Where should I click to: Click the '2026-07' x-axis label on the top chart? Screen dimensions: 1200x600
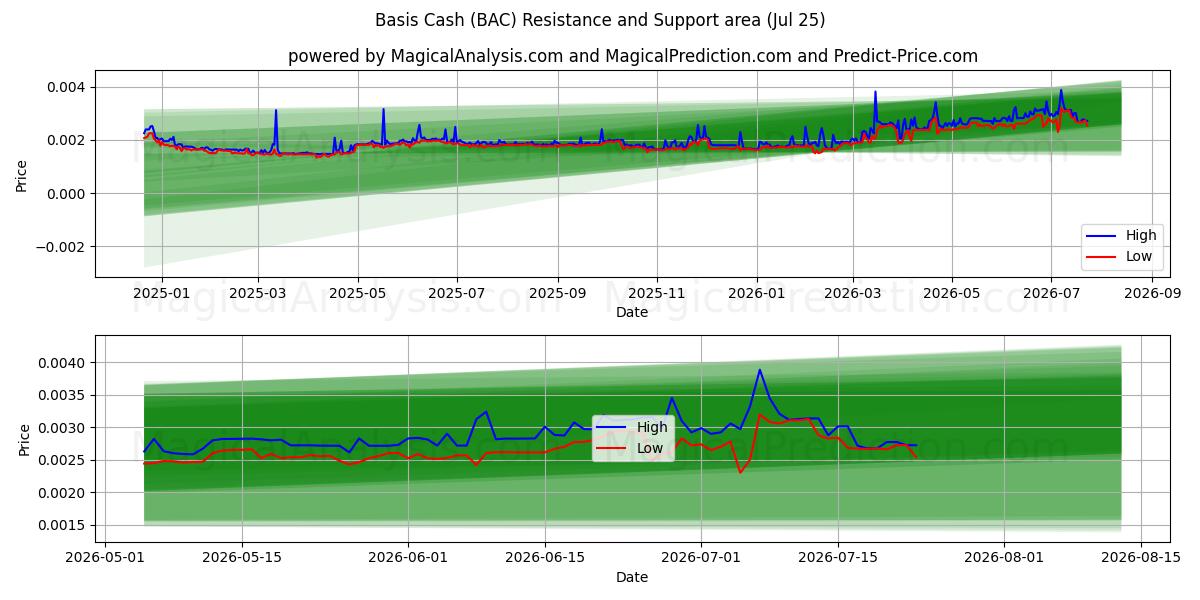(1051, 294)
